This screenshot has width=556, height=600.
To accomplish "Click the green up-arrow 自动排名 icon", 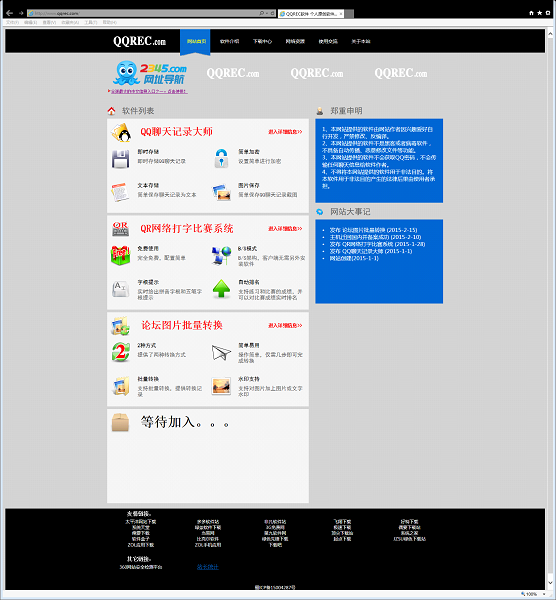I will pyautogui.click(x=221, y=289).
